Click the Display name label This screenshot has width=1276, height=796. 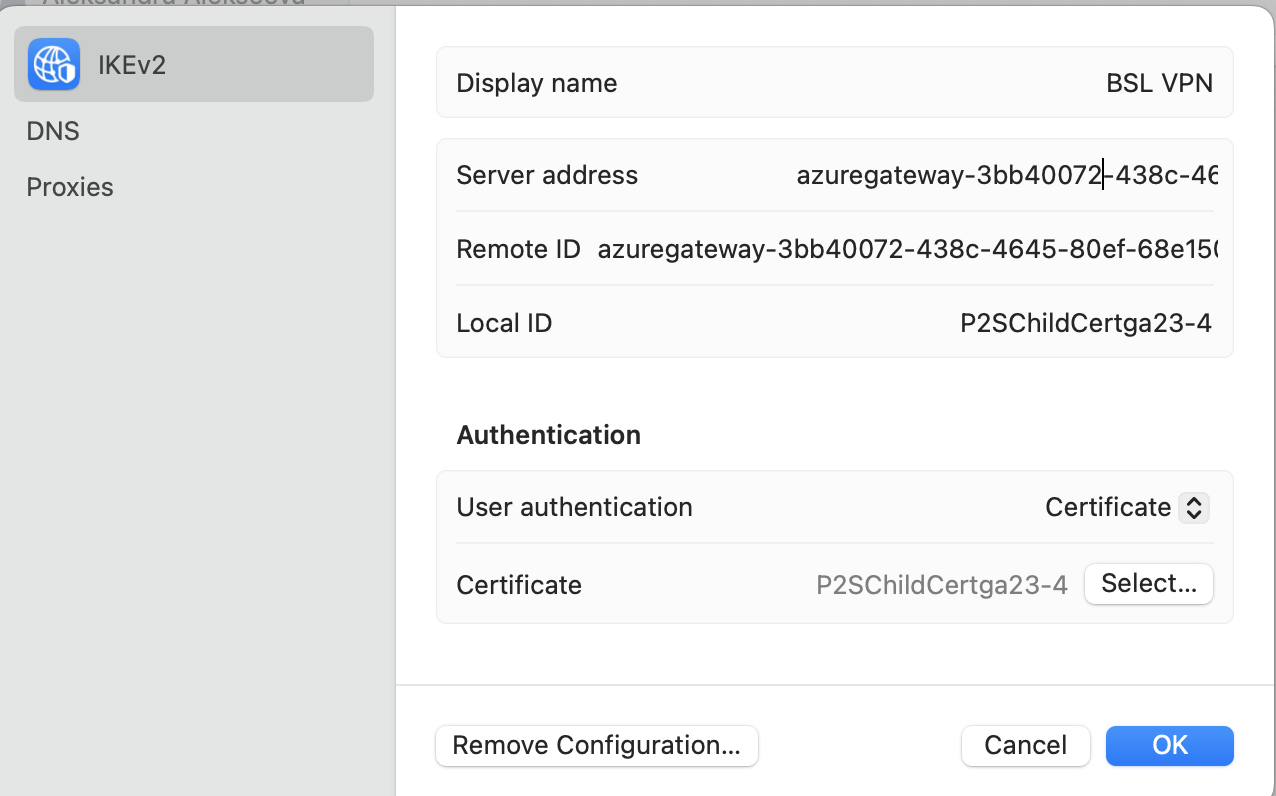click(x=537, y=83)
